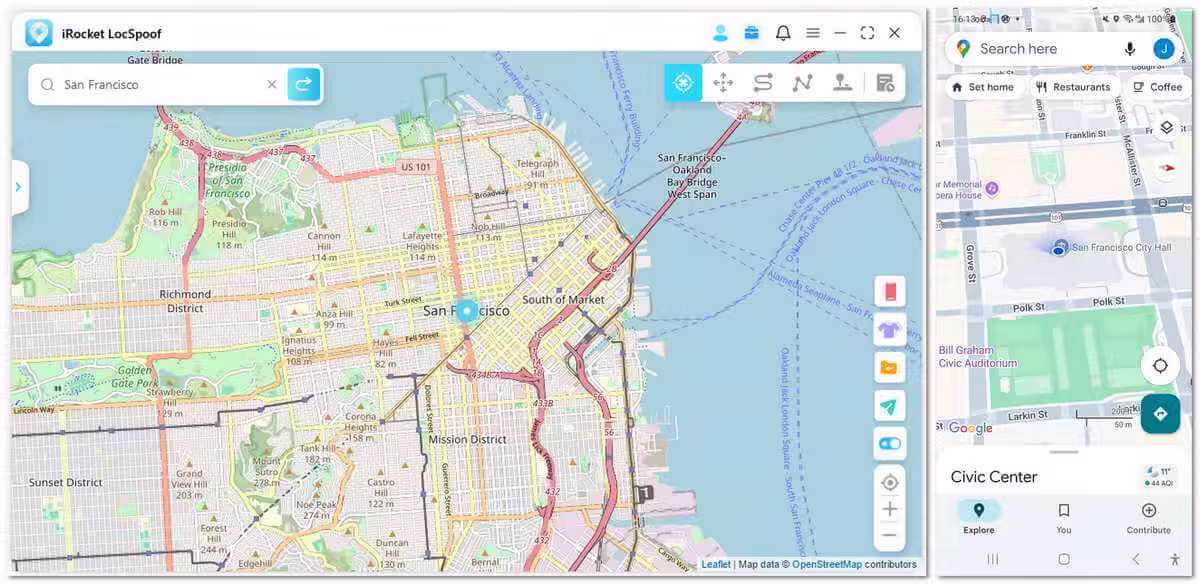The width and height of the screenshot is (1200, 584).
Task: Tap the Android recent apps navigation button
Action: coord(993,559)
